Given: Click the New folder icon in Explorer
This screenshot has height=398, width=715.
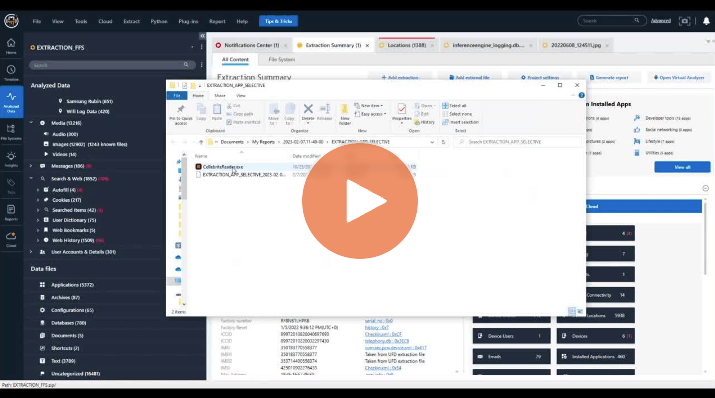Looking at the screenshot, I should [x=345, y=114].
